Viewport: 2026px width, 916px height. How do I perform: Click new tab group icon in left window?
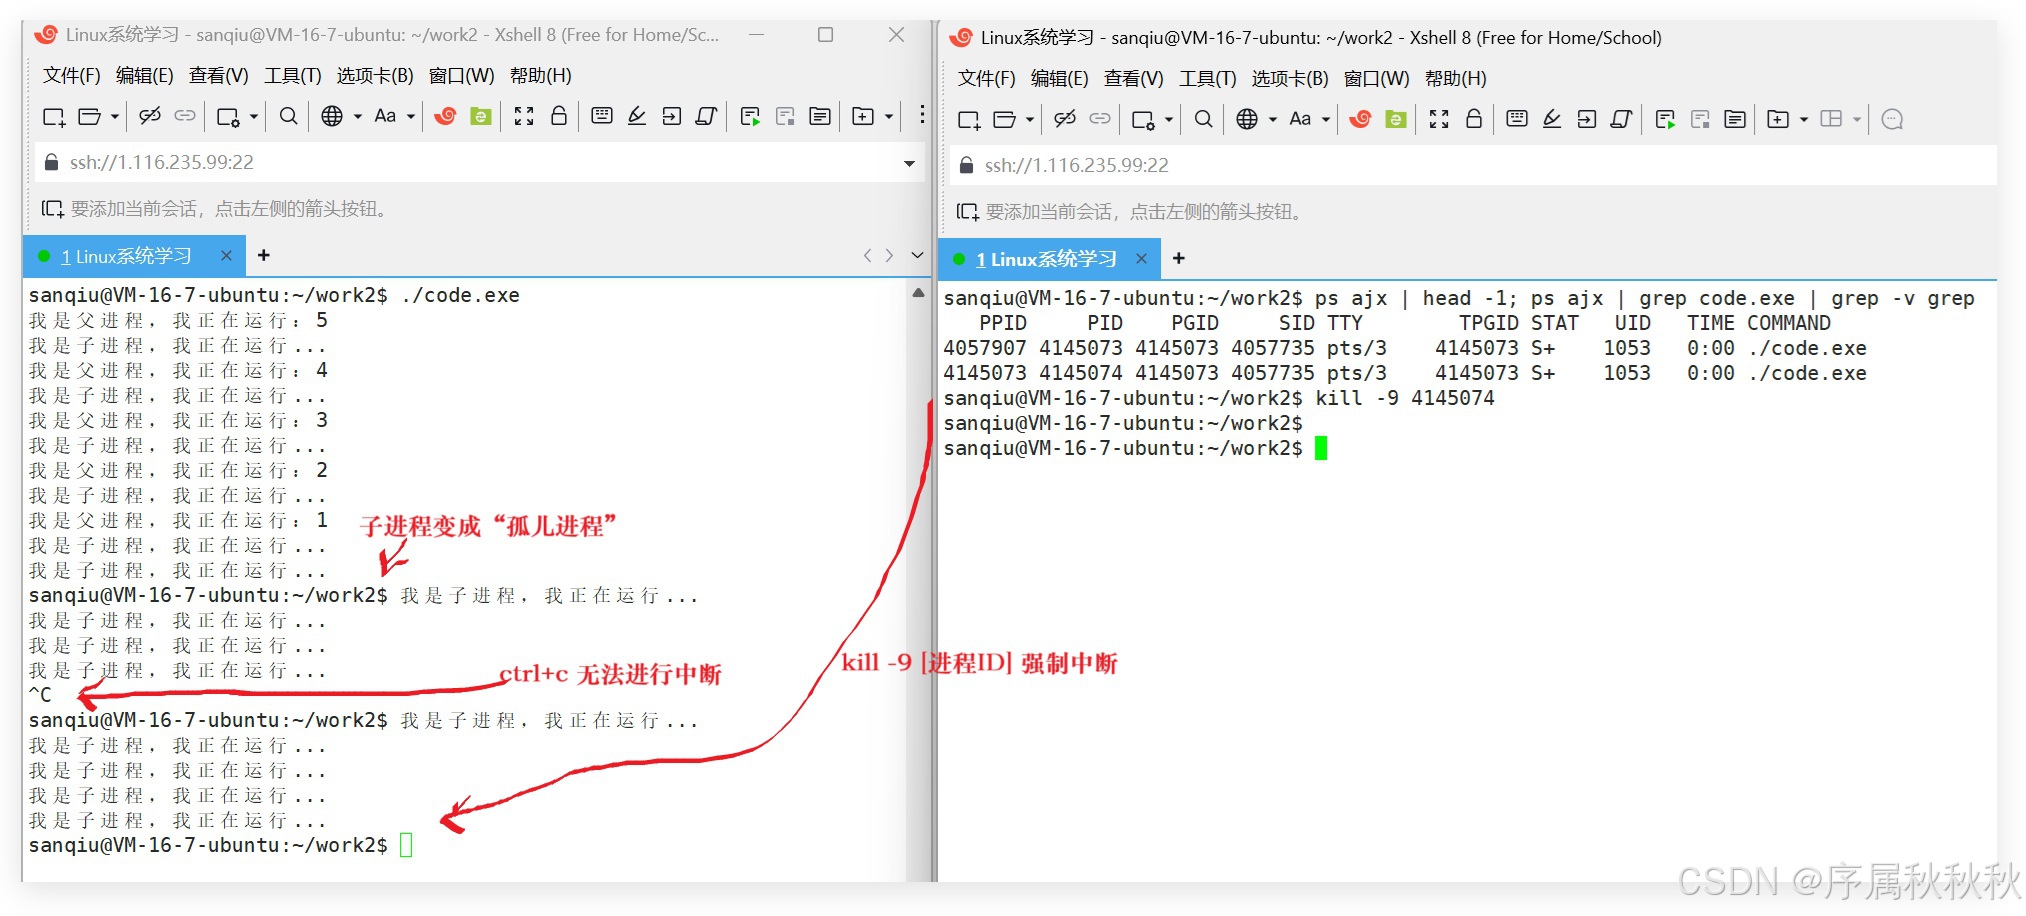863,116
